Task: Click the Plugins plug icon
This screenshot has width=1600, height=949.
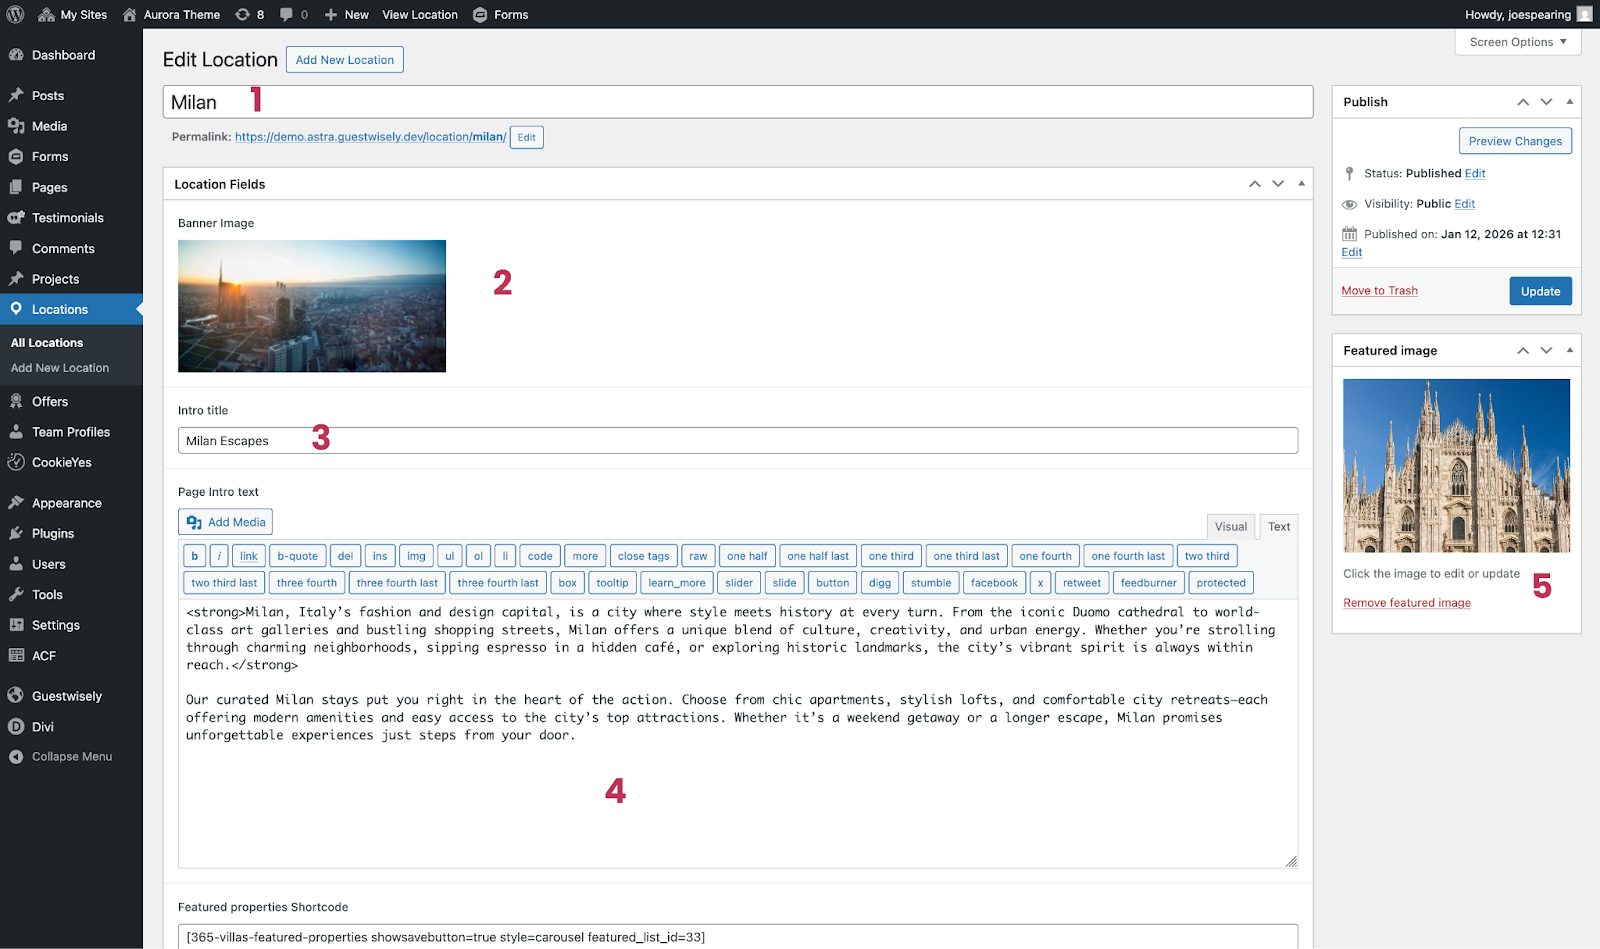Action: pos(16,533)
